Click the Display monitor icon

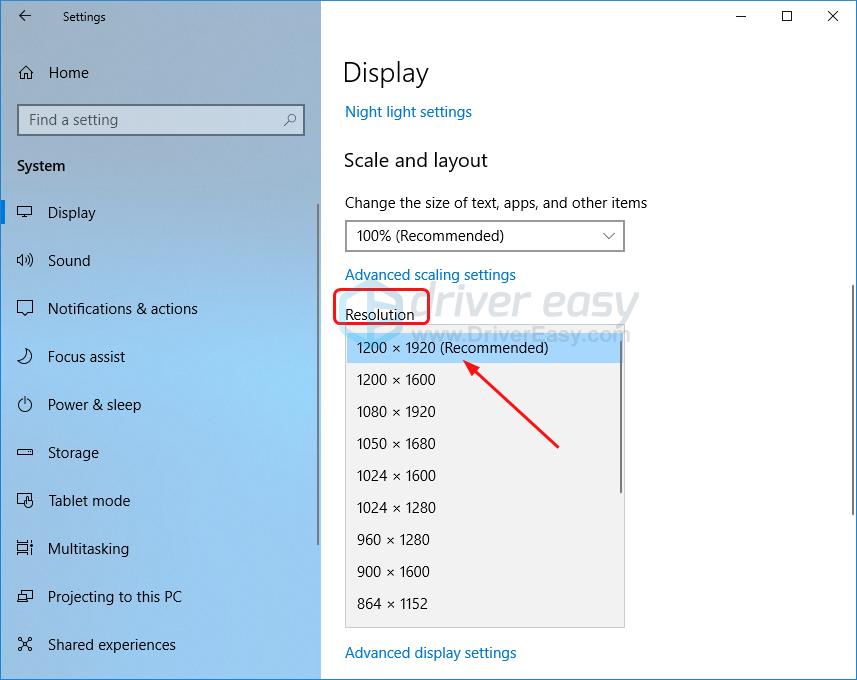coord(26,213)
